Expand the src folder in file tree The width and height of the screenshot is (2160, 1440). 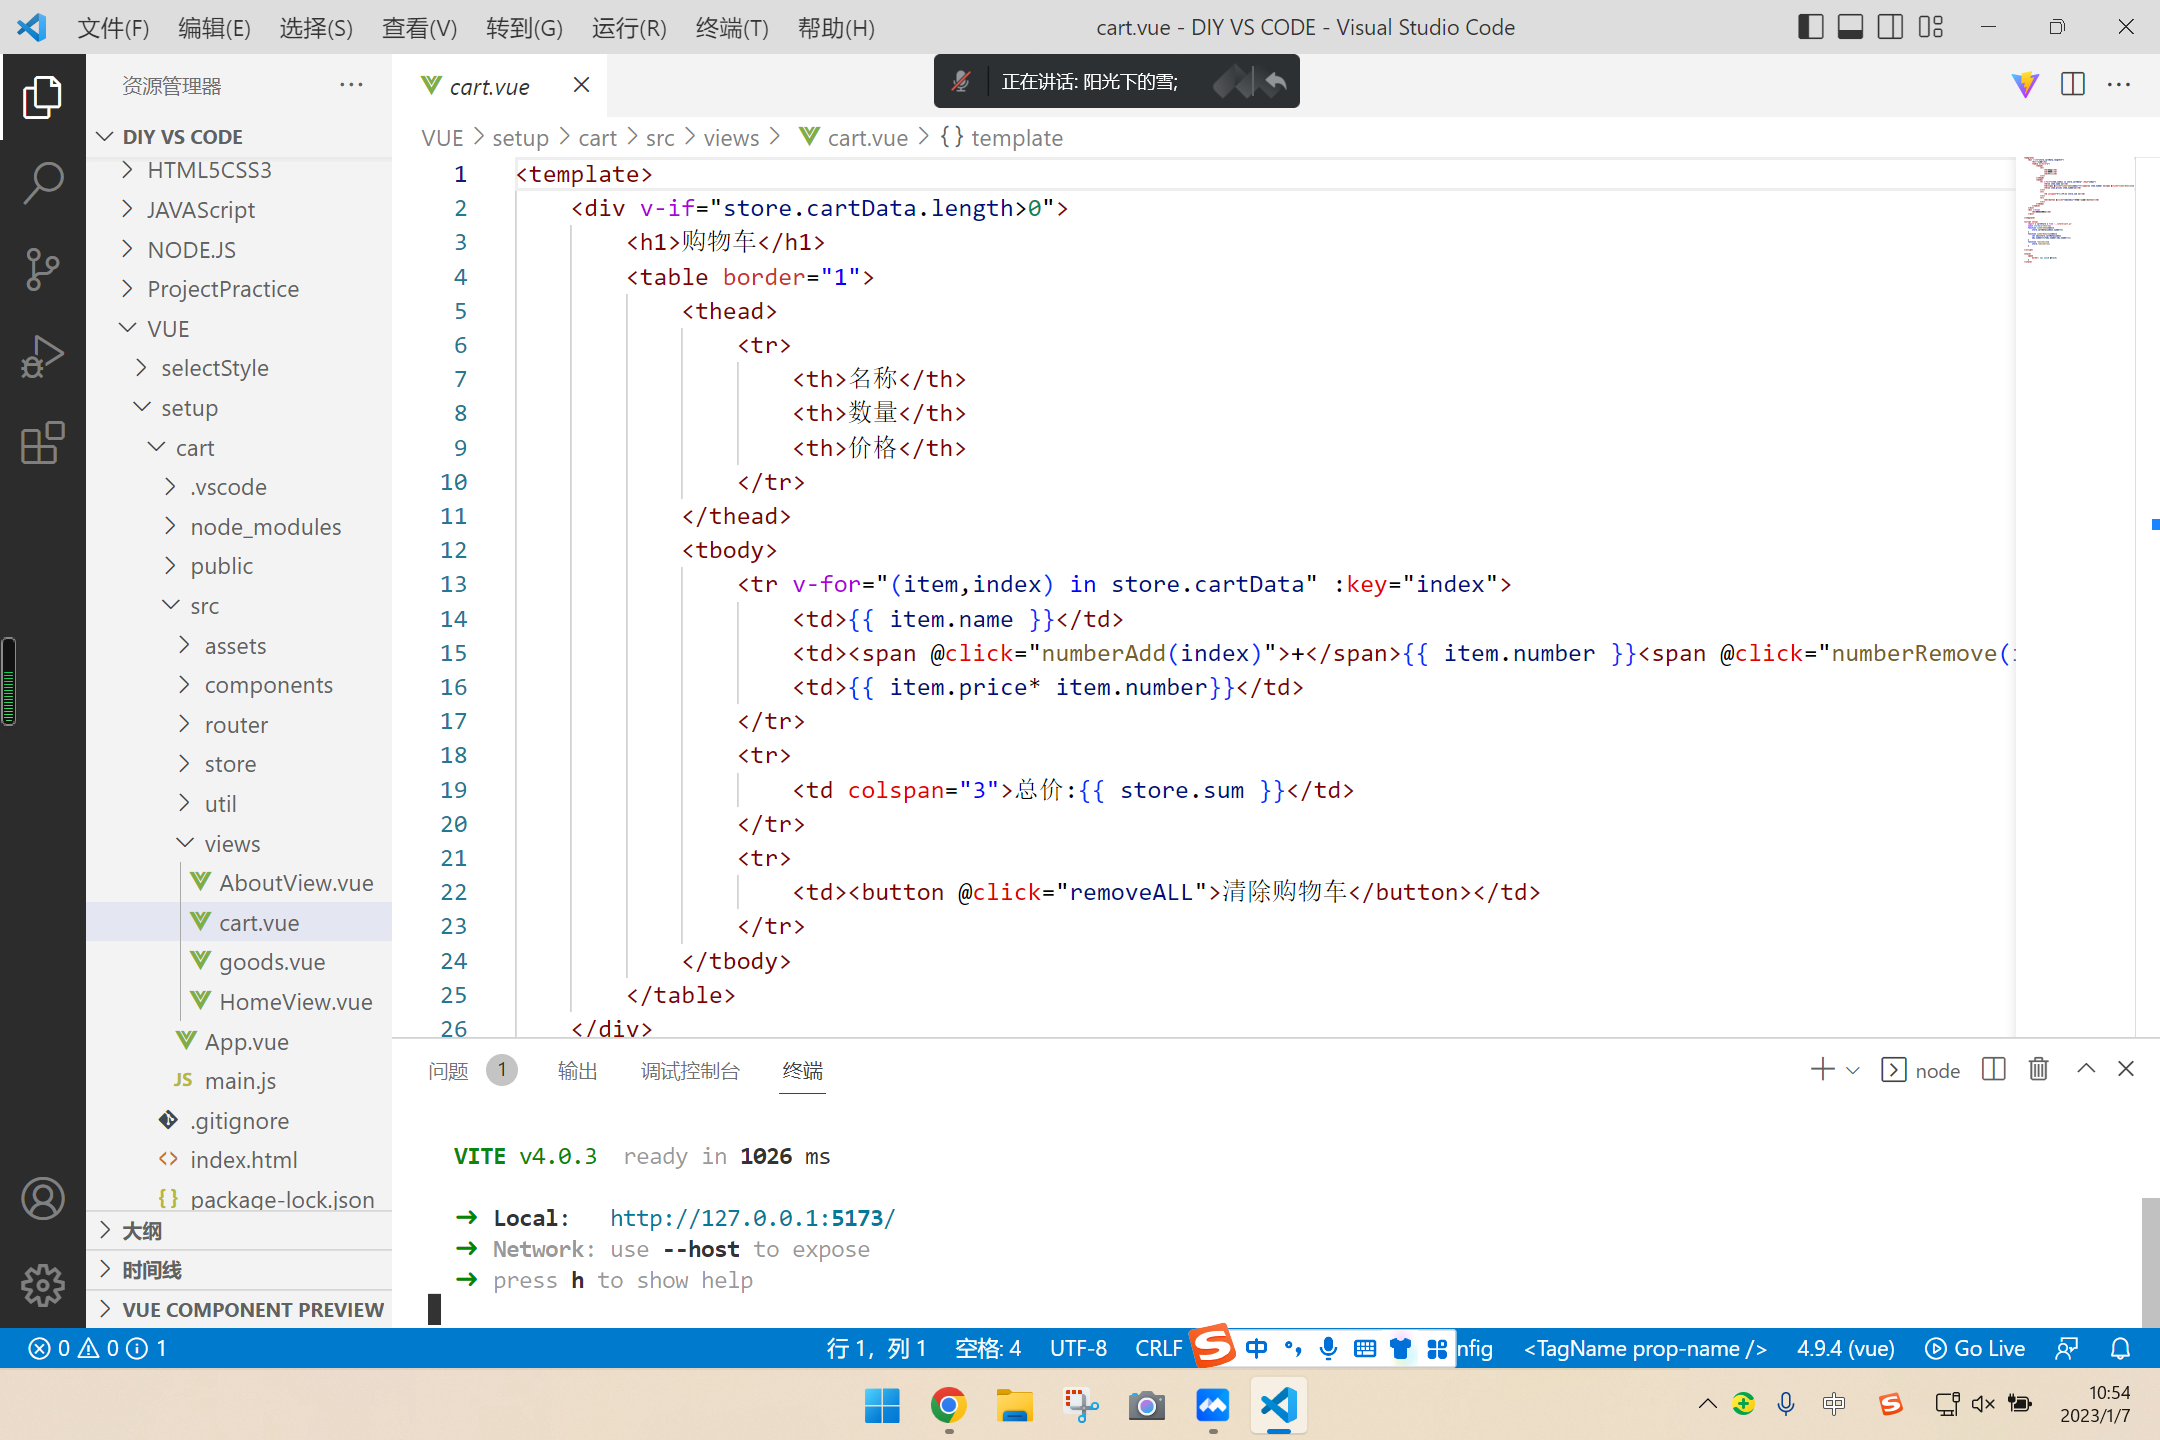click(x=206, y=606)
